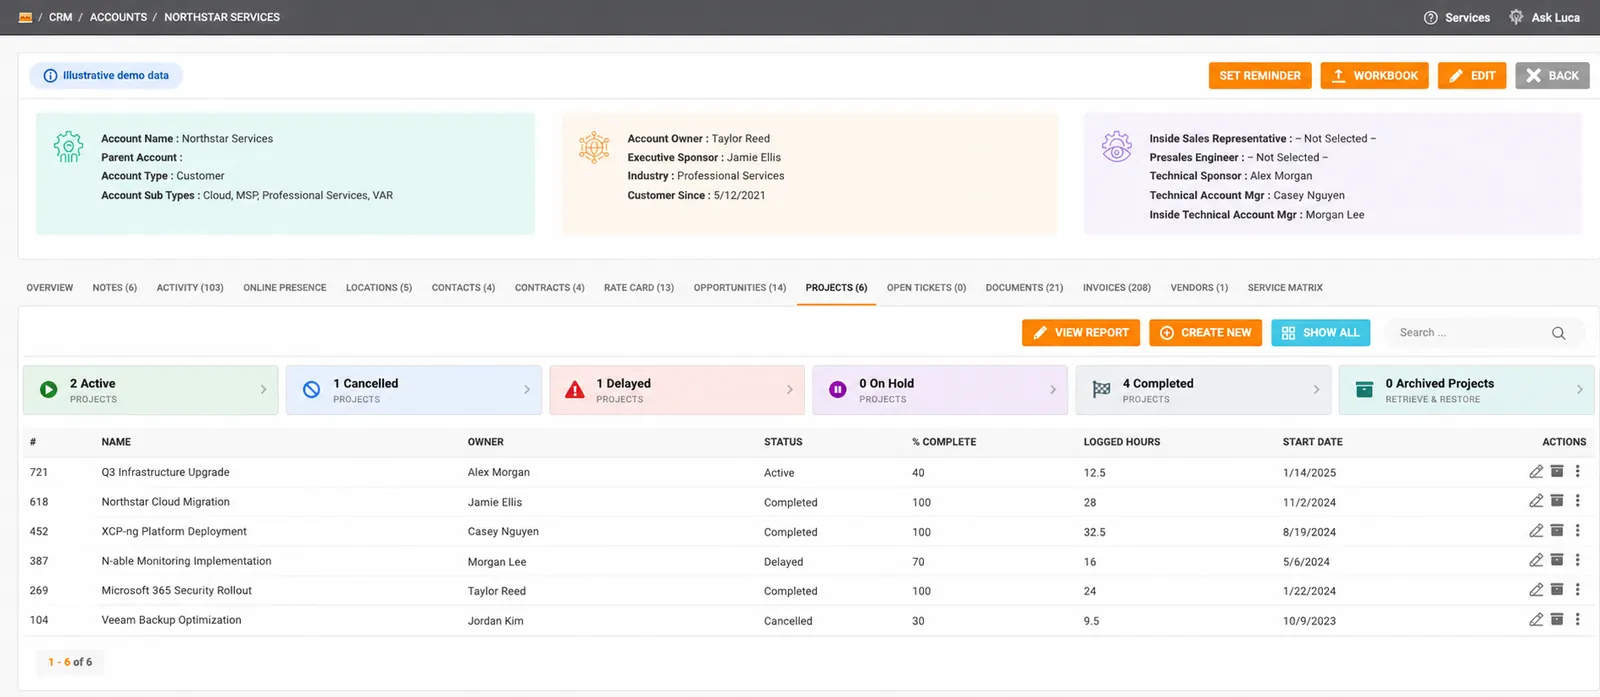Click edit pencil for Q3 Infrastructure Upgrade
This screenshot has height=697, width=1600.
coord(1536,471)
